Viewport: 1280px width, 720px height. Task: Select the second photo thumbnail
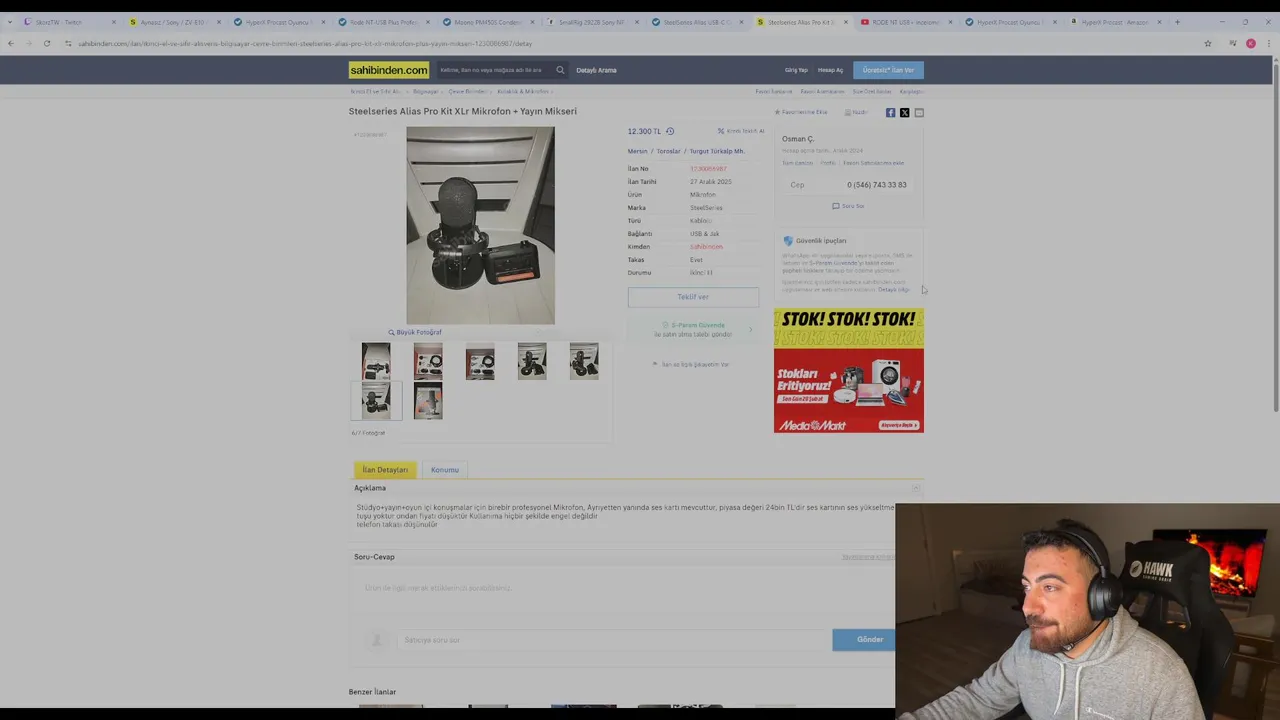point(428,361)
